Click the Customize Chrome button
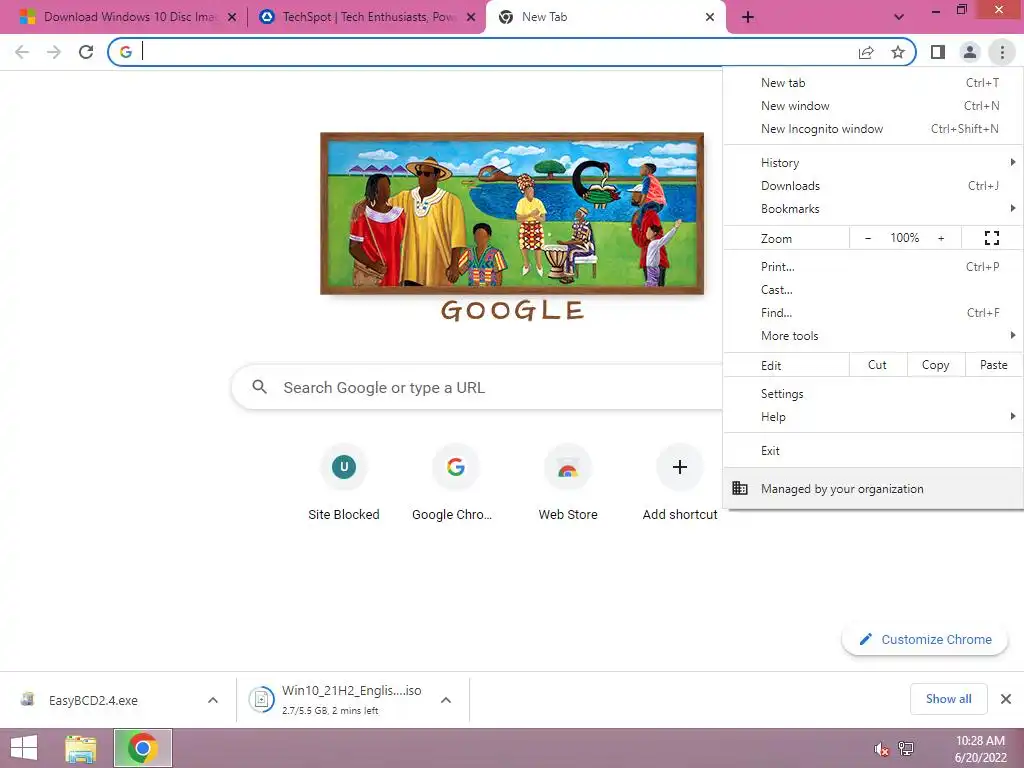This screenshot has width=1024, height=768. tap(925, 639)
